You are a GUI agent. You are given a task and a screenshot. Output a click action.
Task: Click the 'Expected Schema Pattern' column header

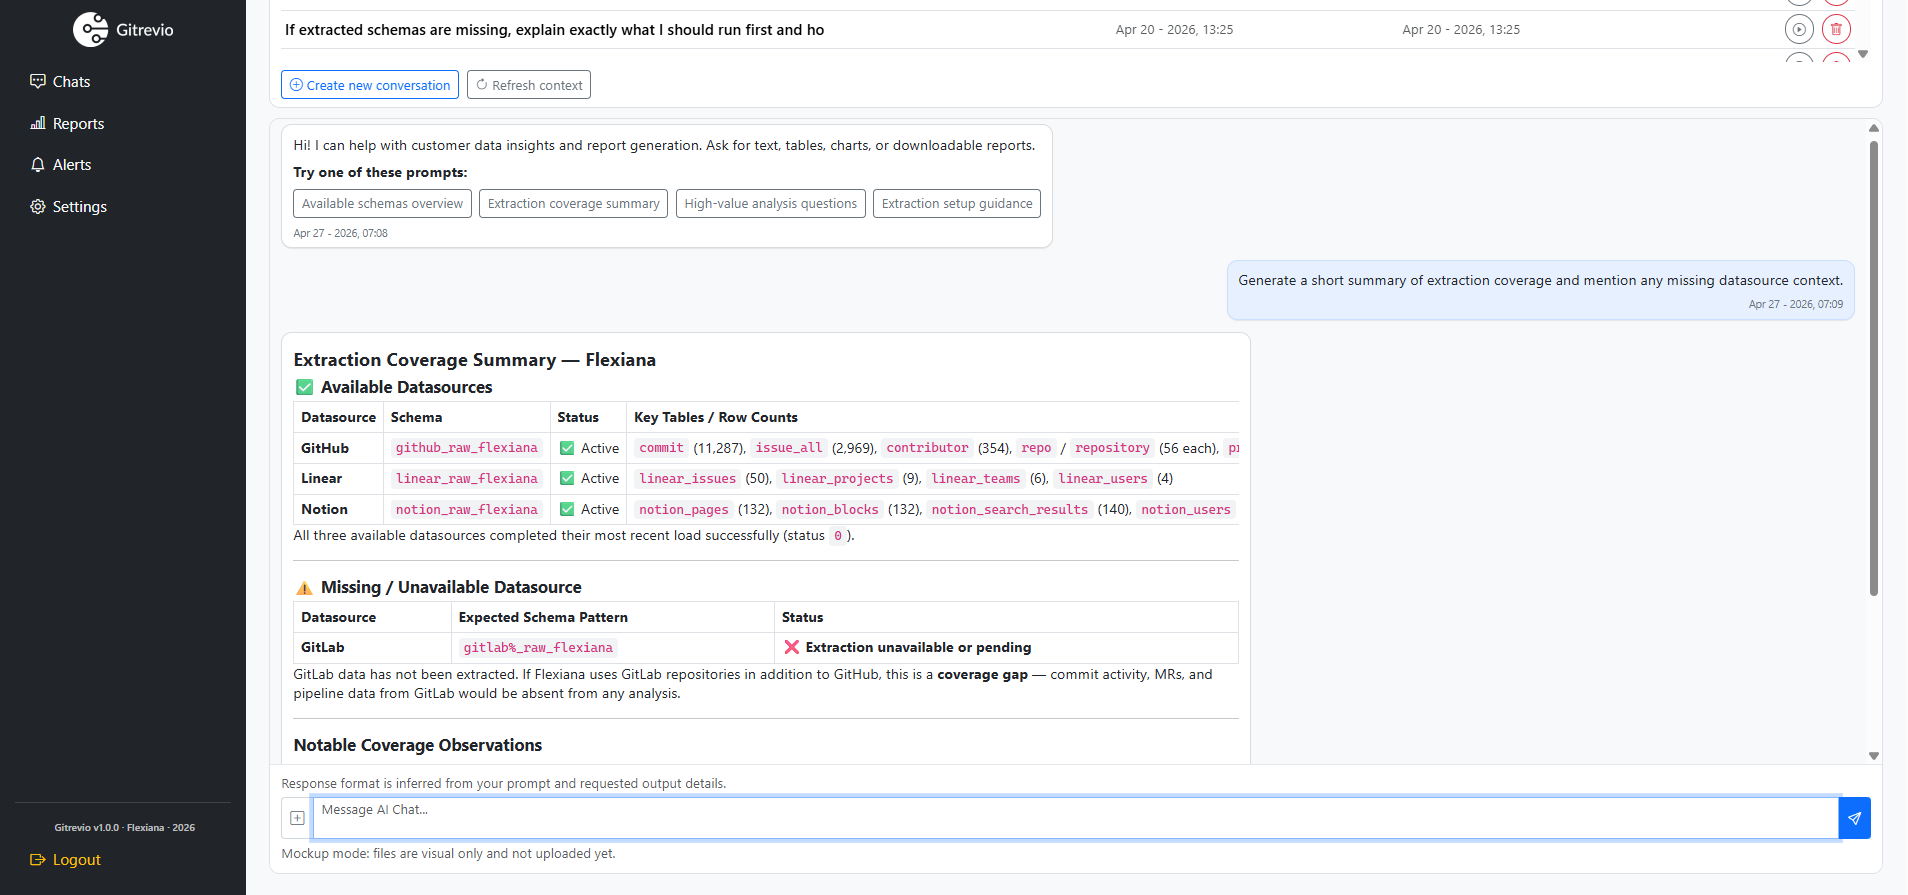click(x=543, y=618)
